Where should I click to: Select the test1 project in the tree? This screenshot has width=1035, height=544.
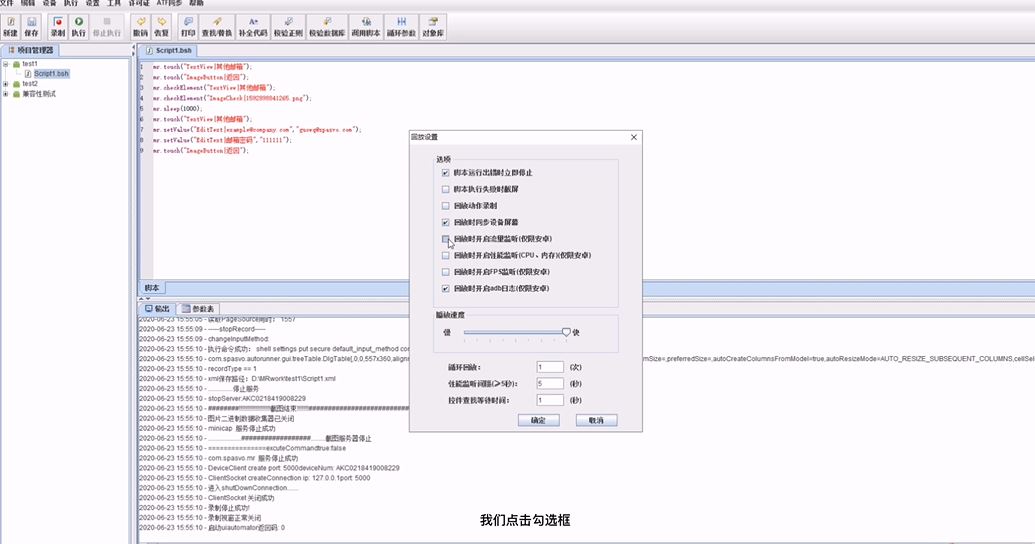(30, 64)
